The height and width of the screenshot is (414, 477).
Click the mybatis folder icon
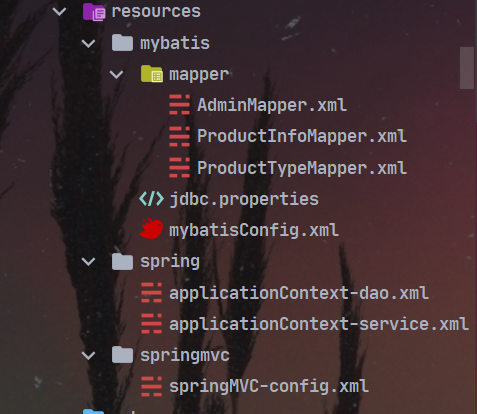[x=122, y=43]
